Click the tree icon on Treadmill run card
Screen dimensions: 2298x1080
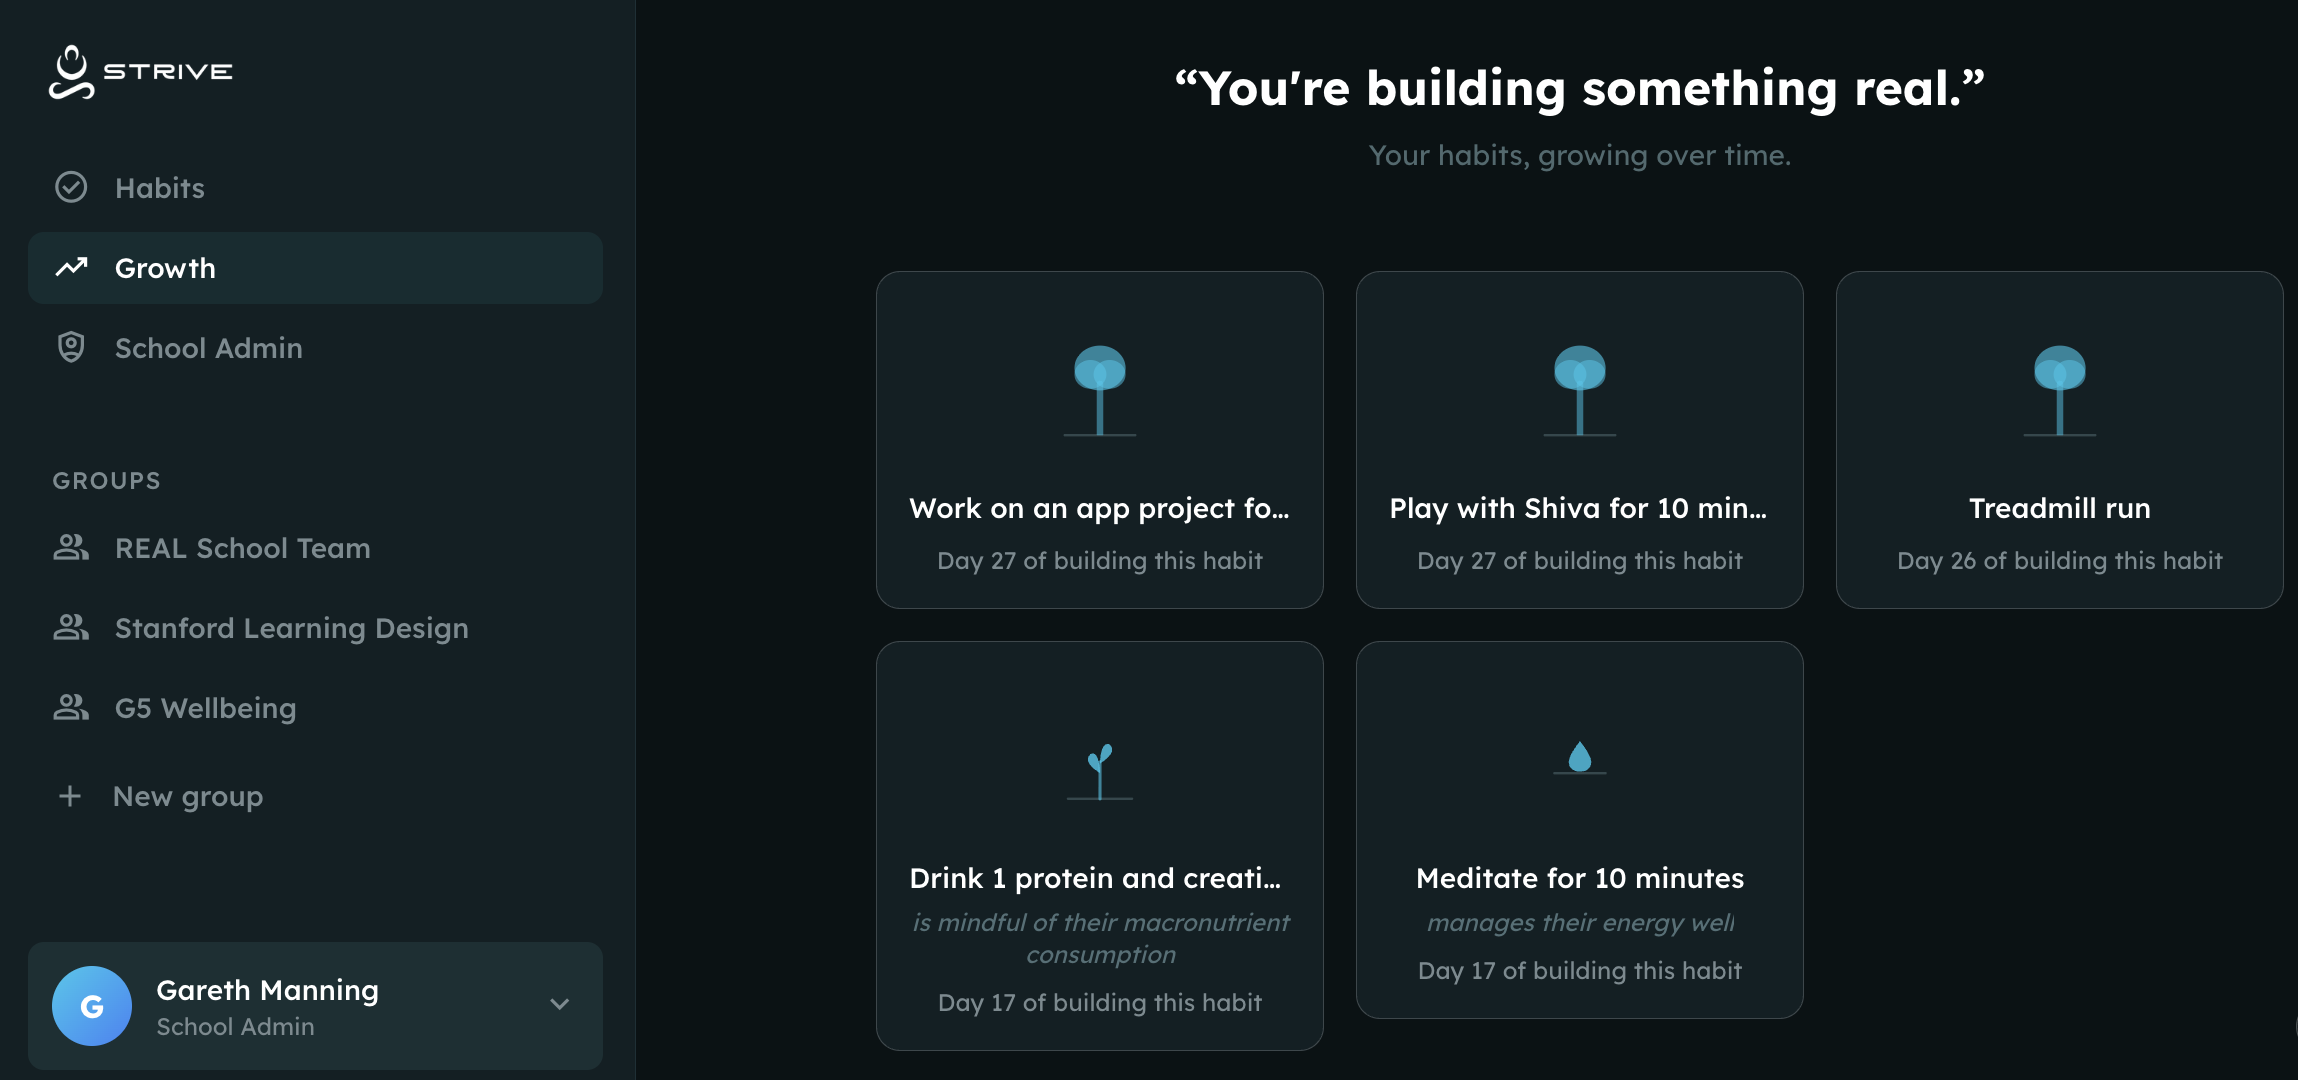pyautogui.click(x=2059, y=390)
